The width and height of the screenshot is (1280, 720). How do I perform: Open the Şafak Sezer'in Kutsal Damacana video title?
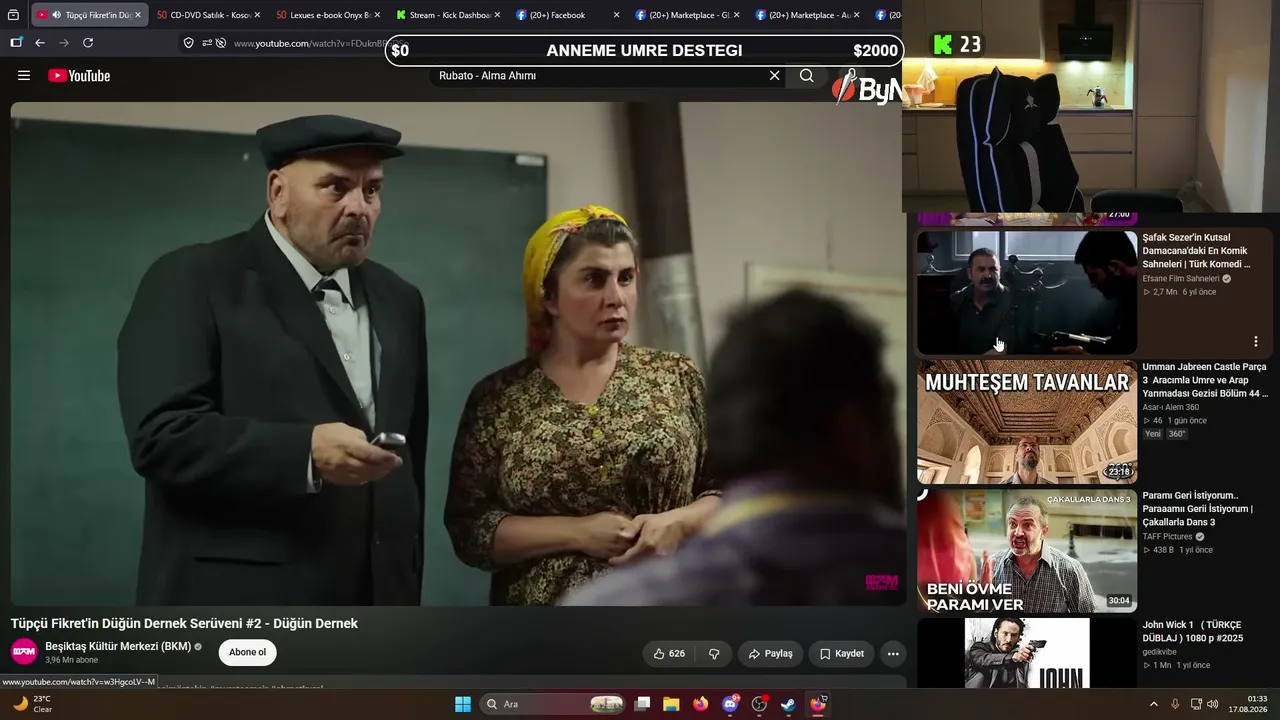click(x=1197, y=251)
